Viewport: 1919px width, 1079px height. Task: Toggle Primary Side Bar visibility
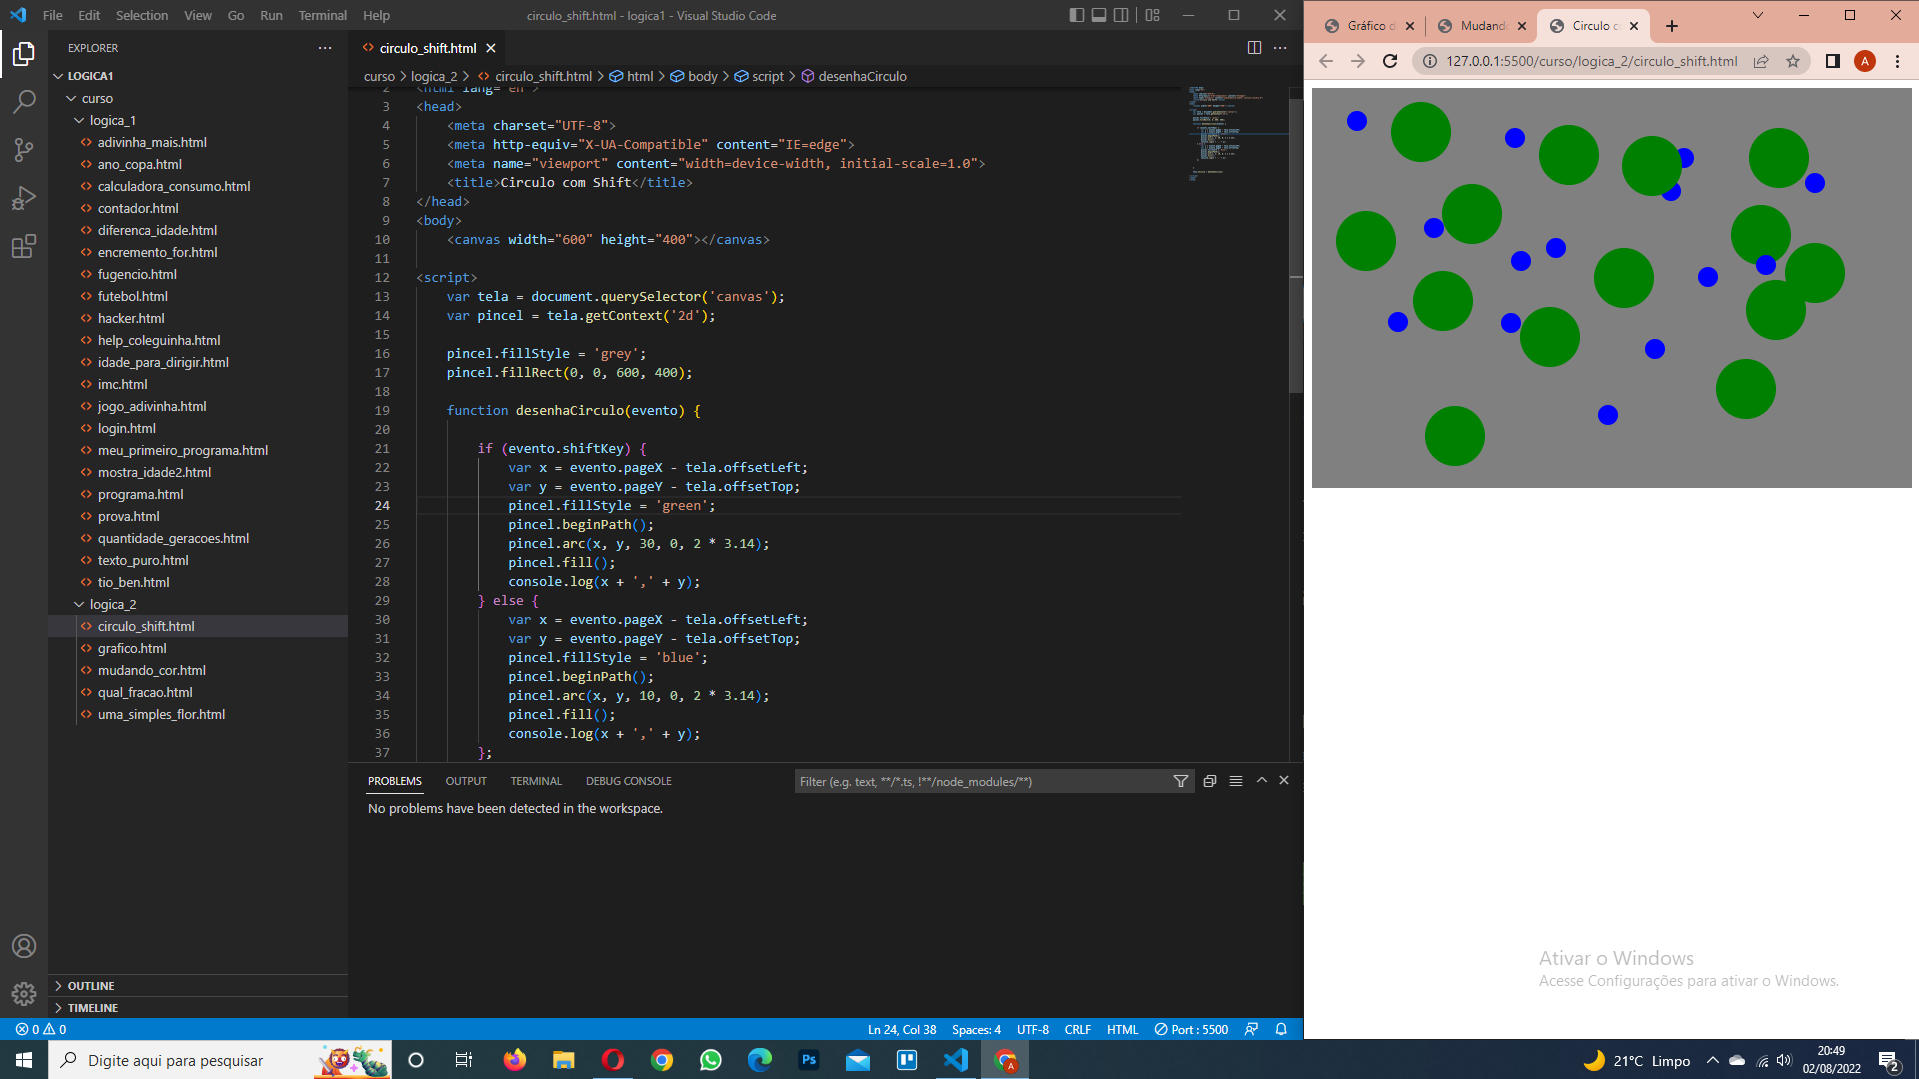pyautogui.click(x=1077, y=15)
